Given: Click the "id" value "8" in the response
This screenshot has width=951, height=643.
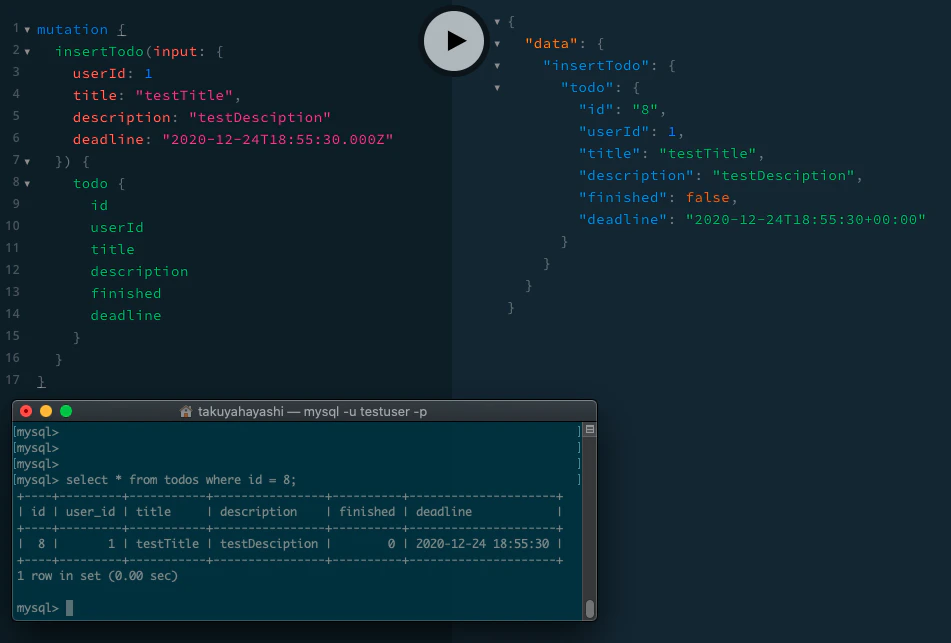Looking at the screenshot, I should tap(645, 109).
